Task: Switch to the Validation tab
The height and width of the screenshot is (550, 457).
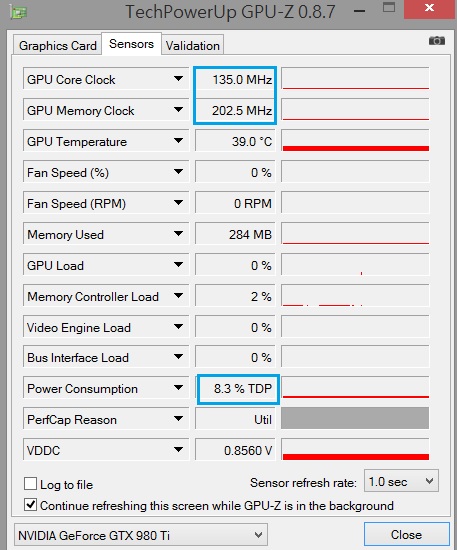Action: [x=193, y=45]
